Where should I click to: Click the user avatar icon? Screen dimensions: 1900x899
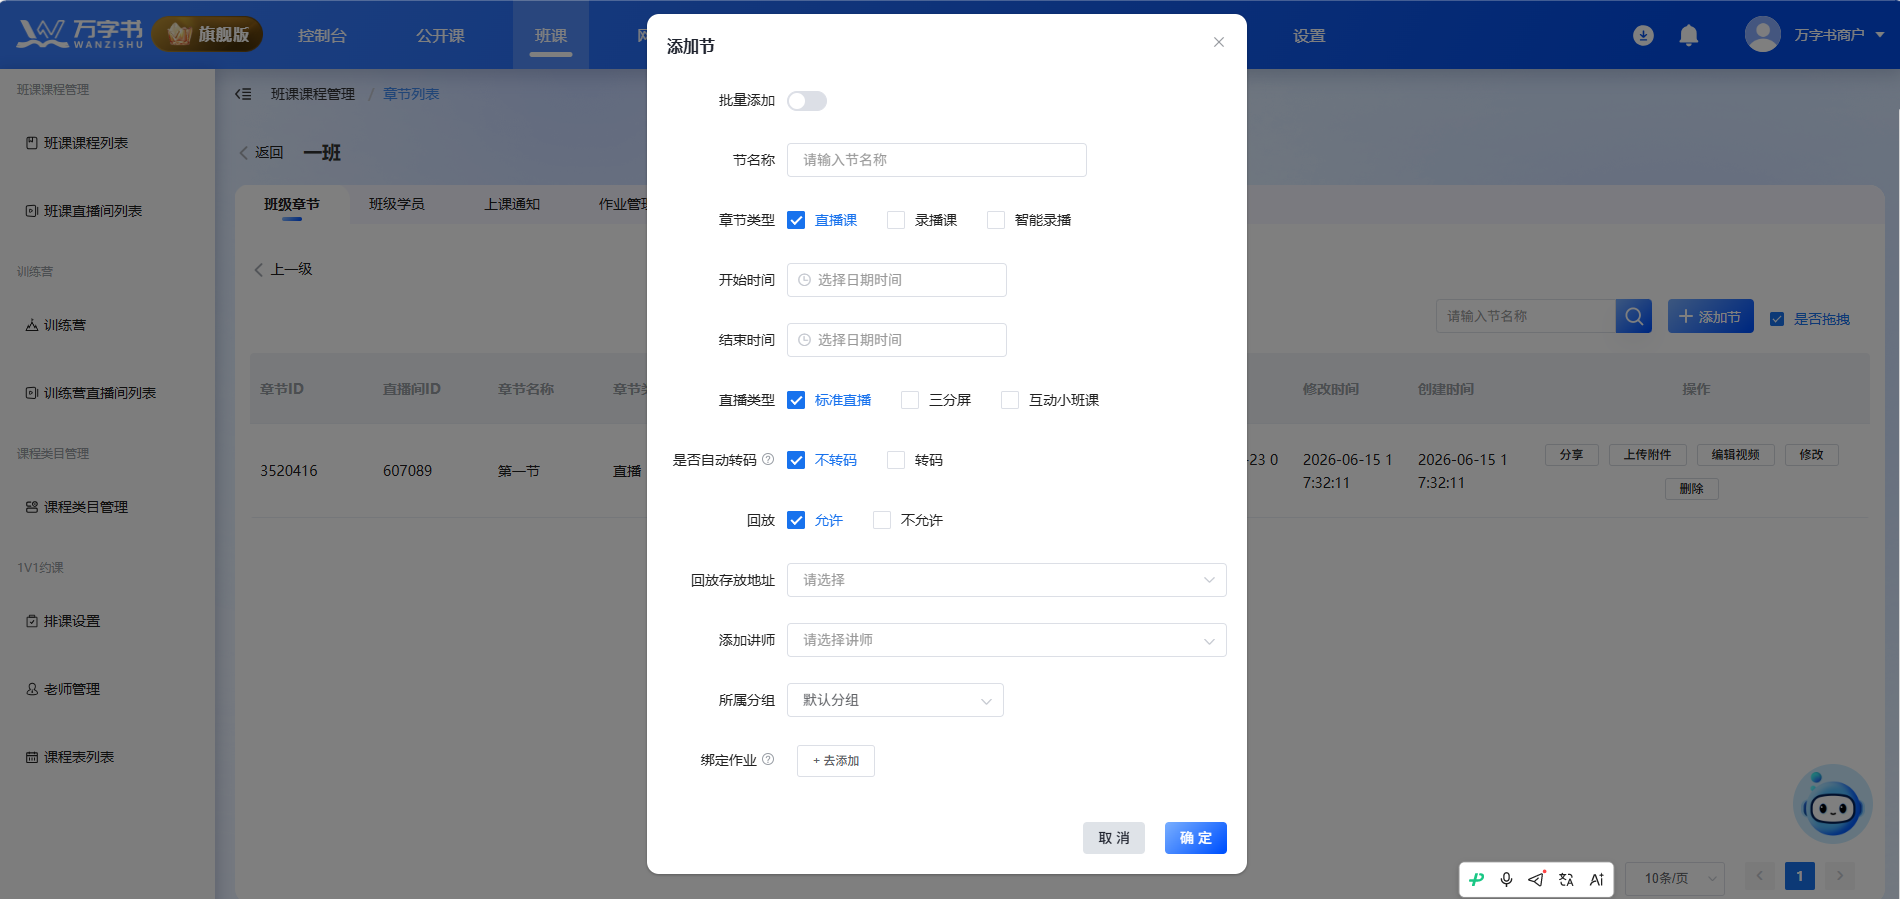point(1763,34)
